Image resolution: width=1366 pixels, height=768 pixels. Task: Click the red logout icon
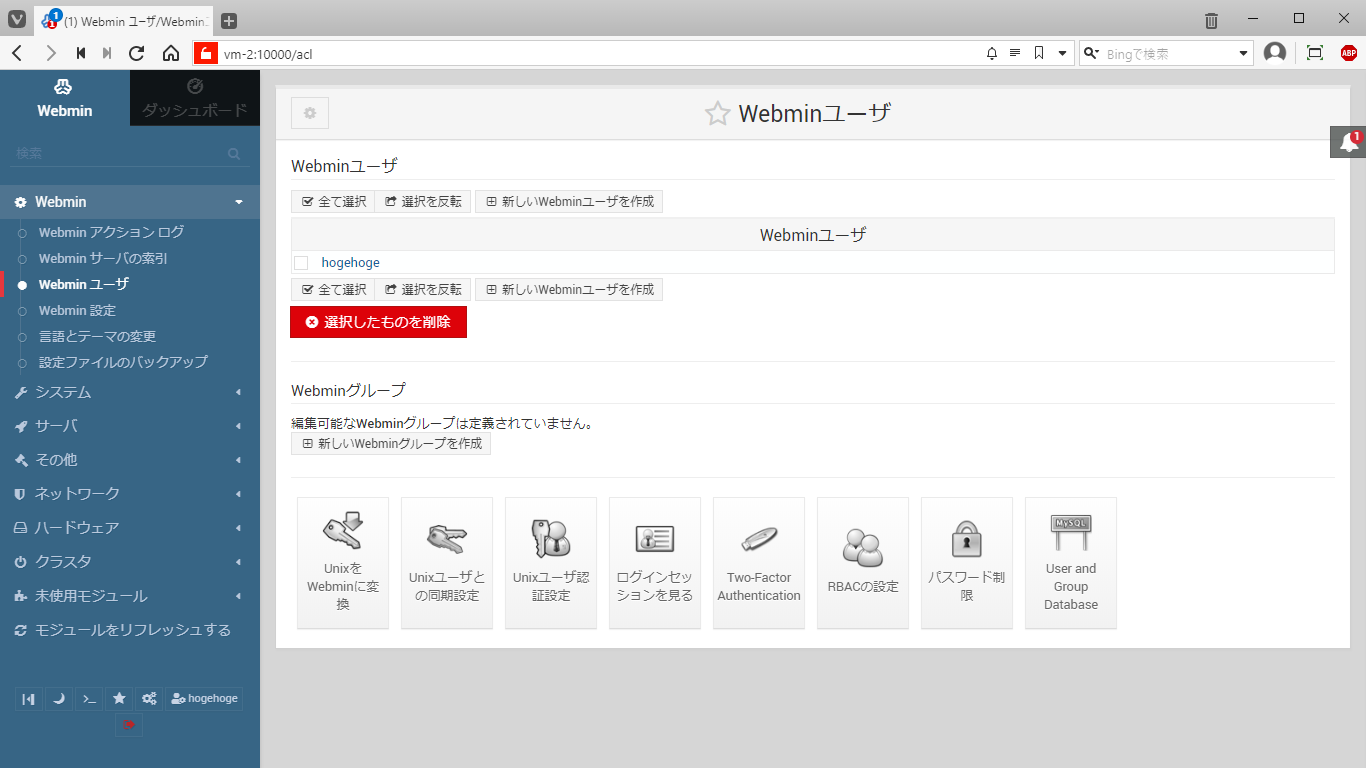[x=129, y=724]
